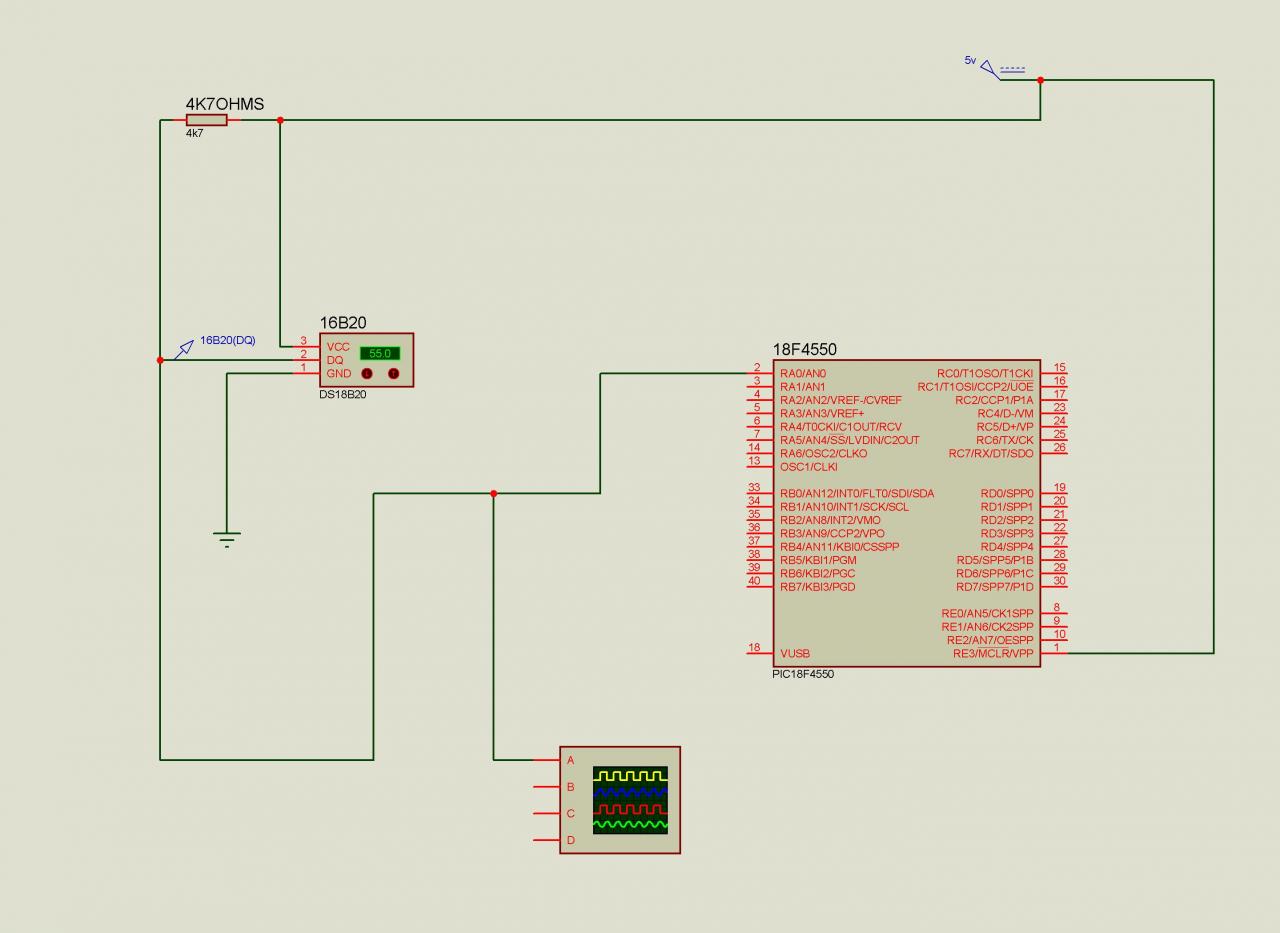Image resolution: width=1280 pixels, height=933 pixels.
Task: Decrease temperature with the DS18B20 down button
Action: coord(366,374)
